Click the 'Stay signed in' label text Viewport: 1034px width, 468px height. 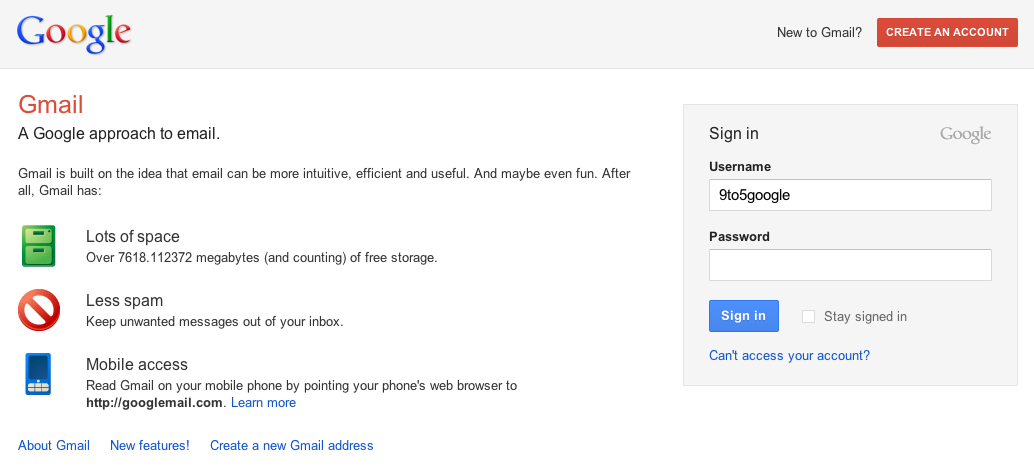[865, 317]
